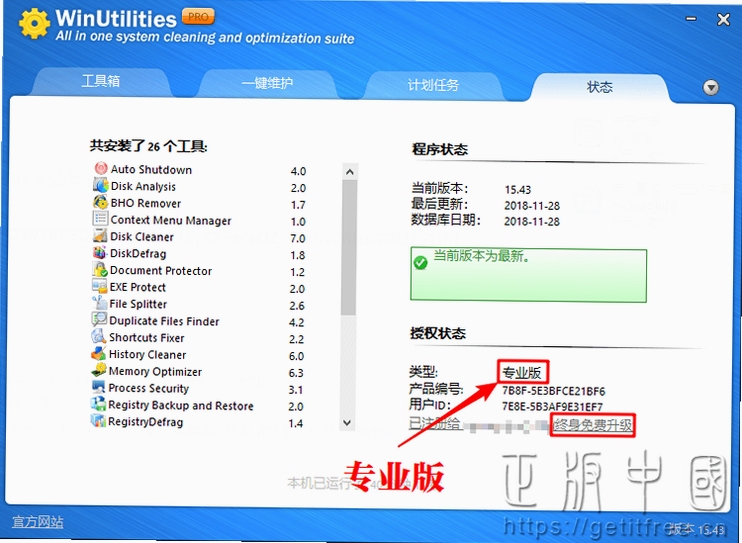Switch to the 工具箱 tab
742x543 pixels.
[101, 81]
